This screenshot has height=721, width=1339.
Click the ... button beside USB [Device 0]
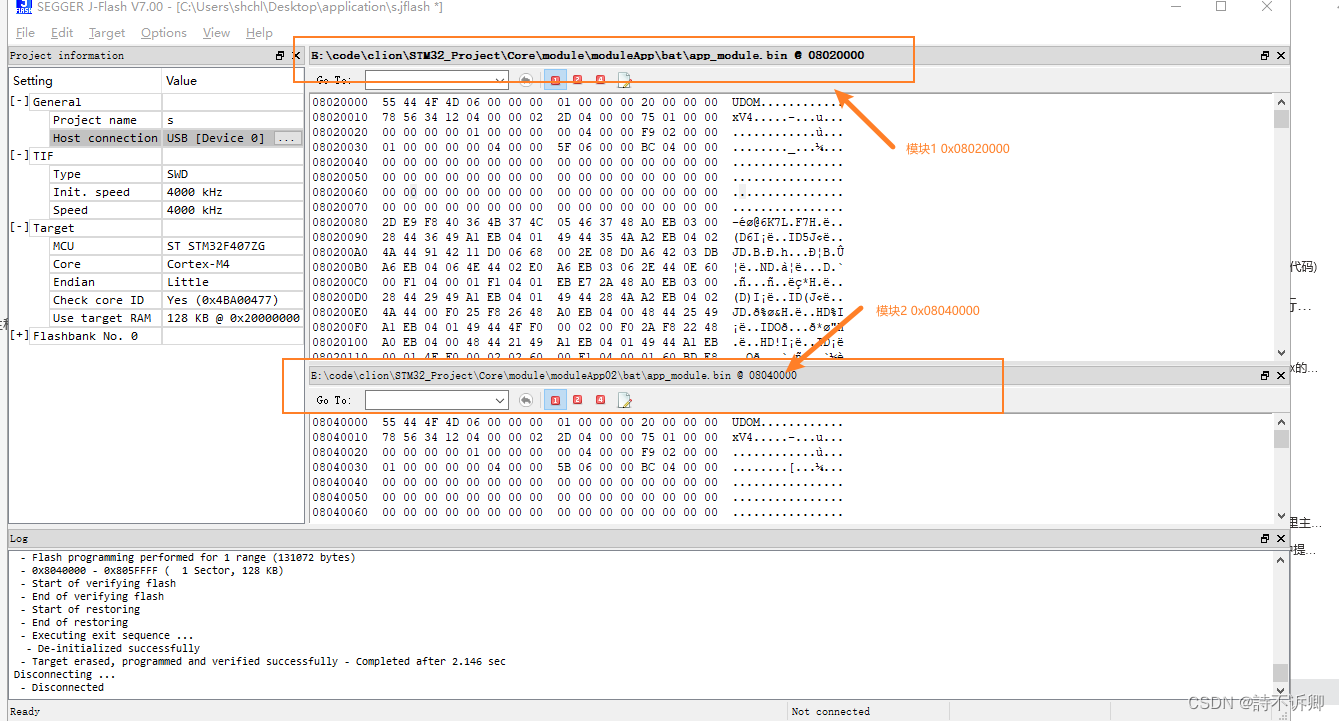[x=287, y=138]
